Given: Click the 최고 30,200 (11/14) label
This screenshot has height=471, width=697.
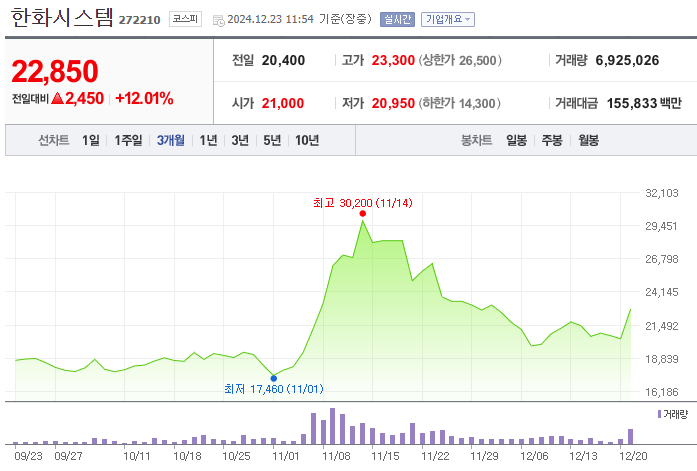Looking at the screenshot, I should [x=363, y=203].
